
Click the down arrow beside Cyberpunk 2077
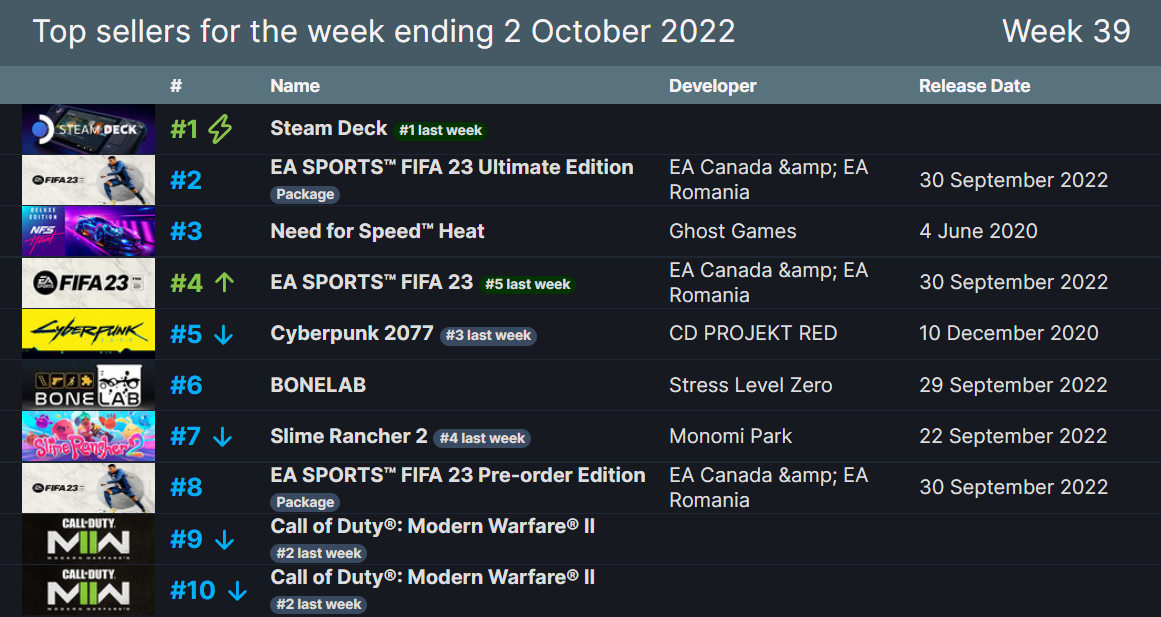(x=224, y=333)
